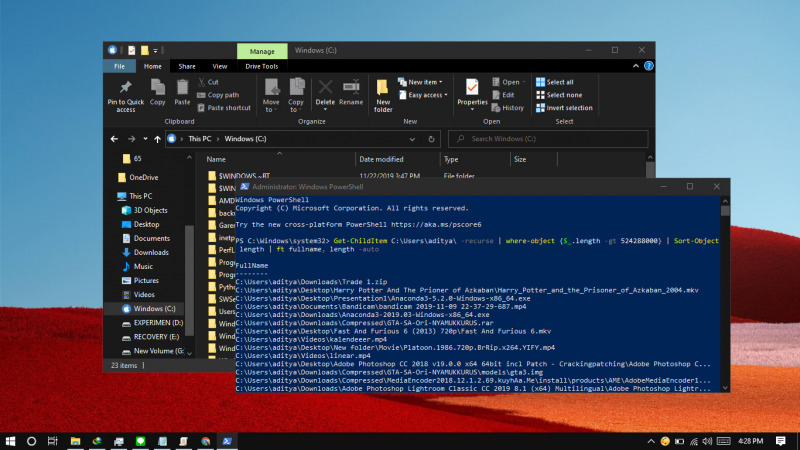Click Select none in ribbon

click(559, 95)
